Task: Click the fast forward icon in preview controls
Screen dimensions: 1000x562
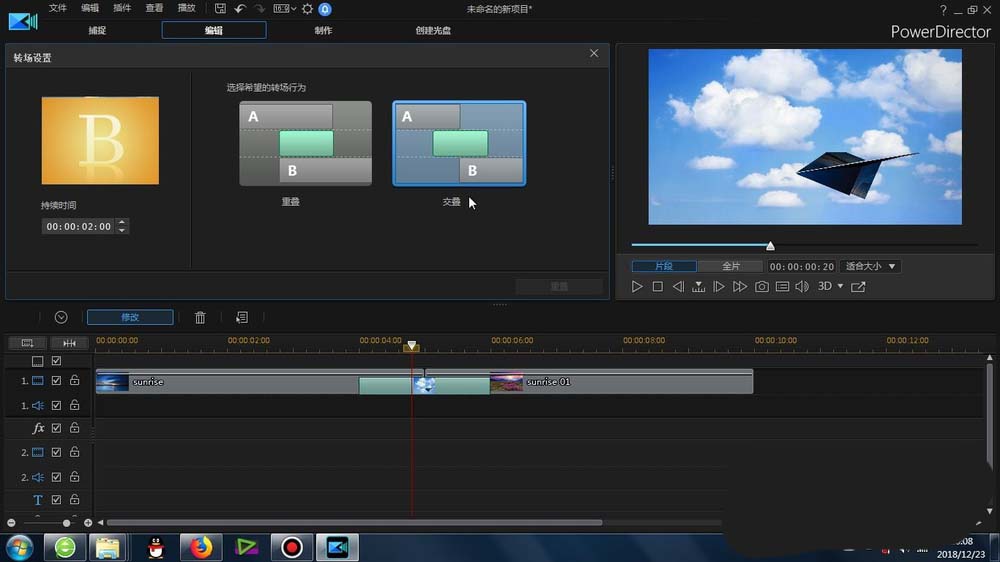Action: 739,287
